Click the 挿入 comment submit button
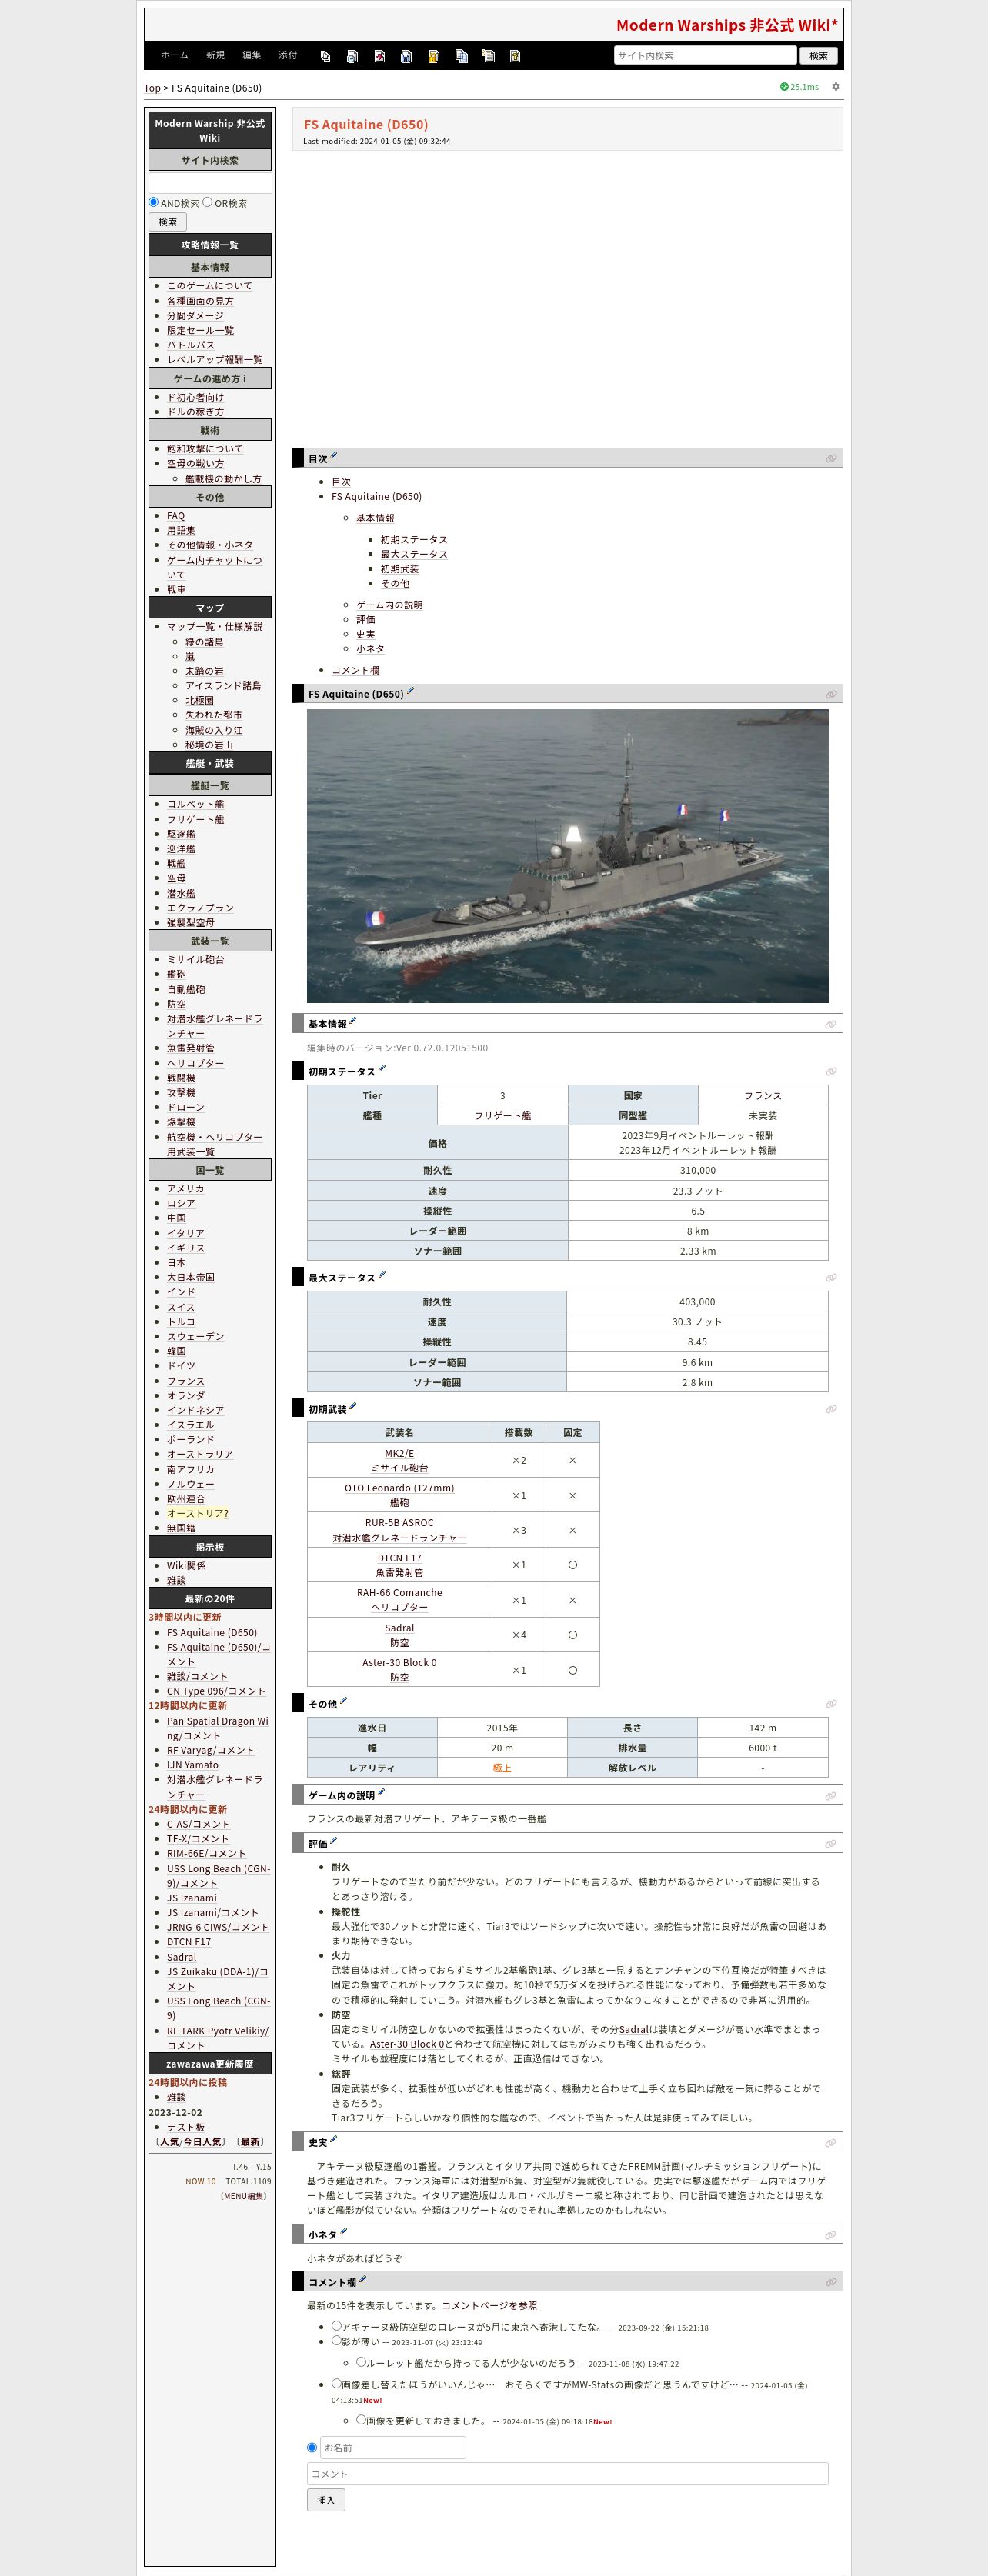This screenshot has height=2576, width=988. coord(326,2500)
